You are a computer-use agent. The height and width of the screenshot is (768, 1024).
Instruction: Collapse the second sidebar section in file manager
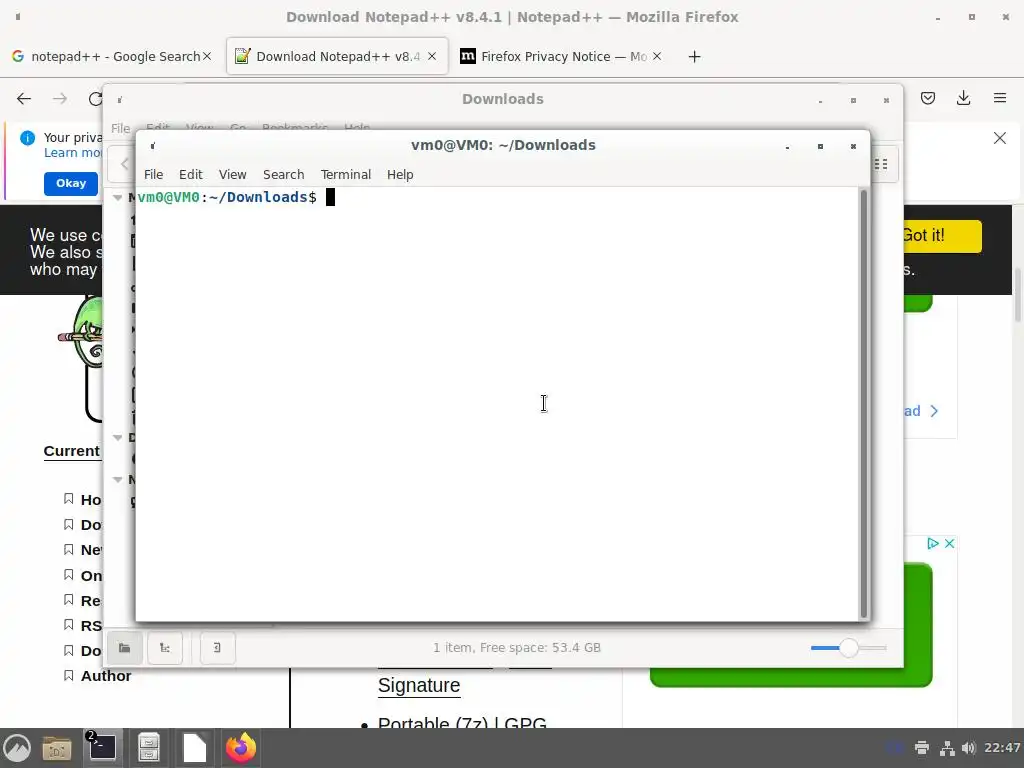(x=118, y=438)
